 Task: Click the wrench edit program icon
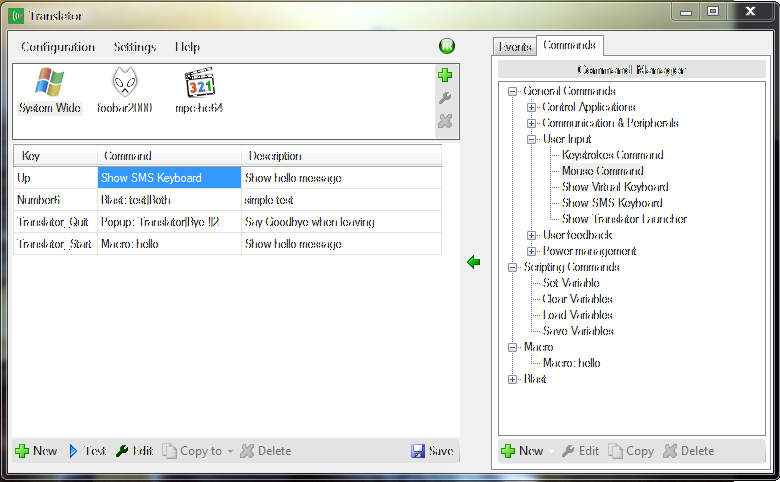click(445, 98)
